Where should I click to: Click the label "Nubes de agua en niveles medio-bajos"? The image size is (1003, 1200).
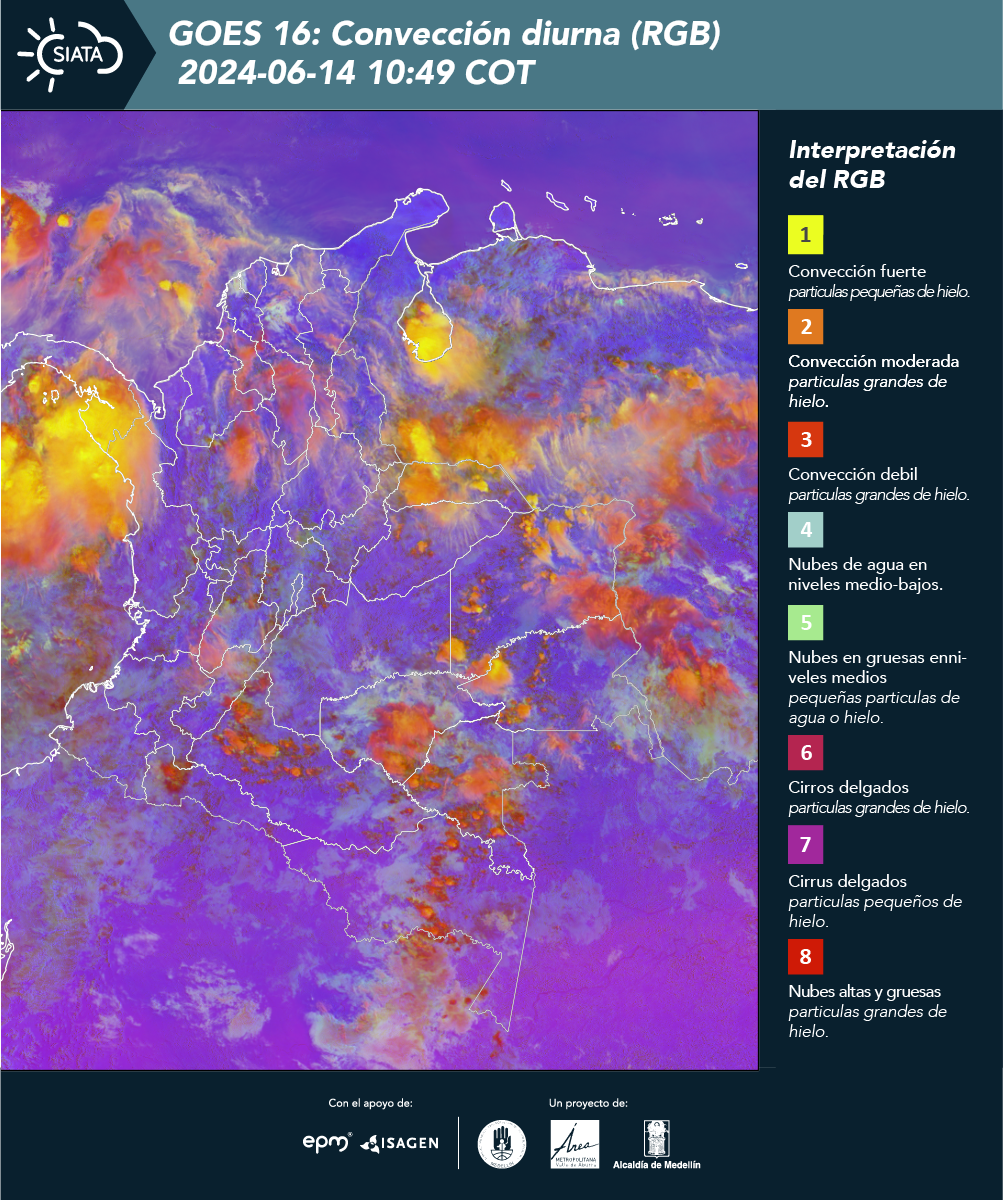pyautogui.click(x=866, y=575)
